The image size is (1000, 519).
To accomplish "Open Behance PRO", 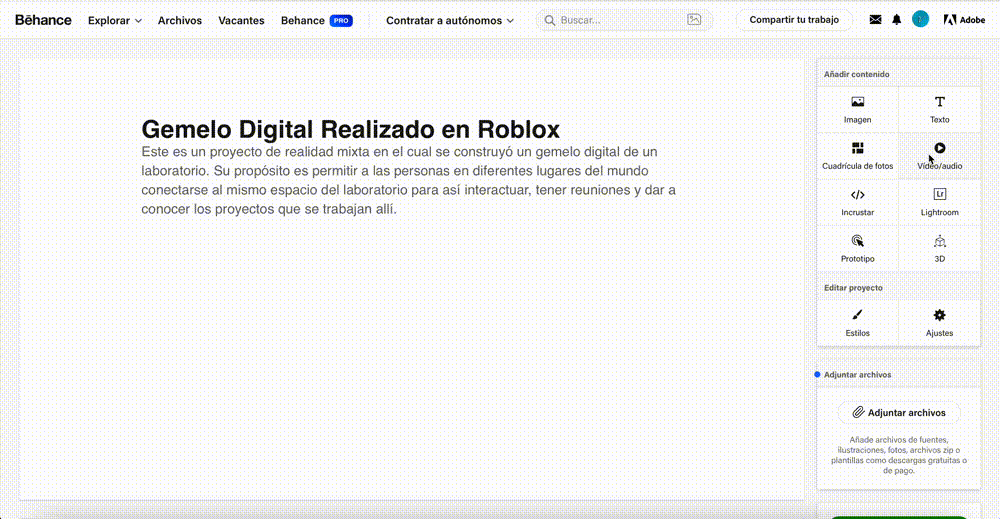I will [x=316, y=20].
